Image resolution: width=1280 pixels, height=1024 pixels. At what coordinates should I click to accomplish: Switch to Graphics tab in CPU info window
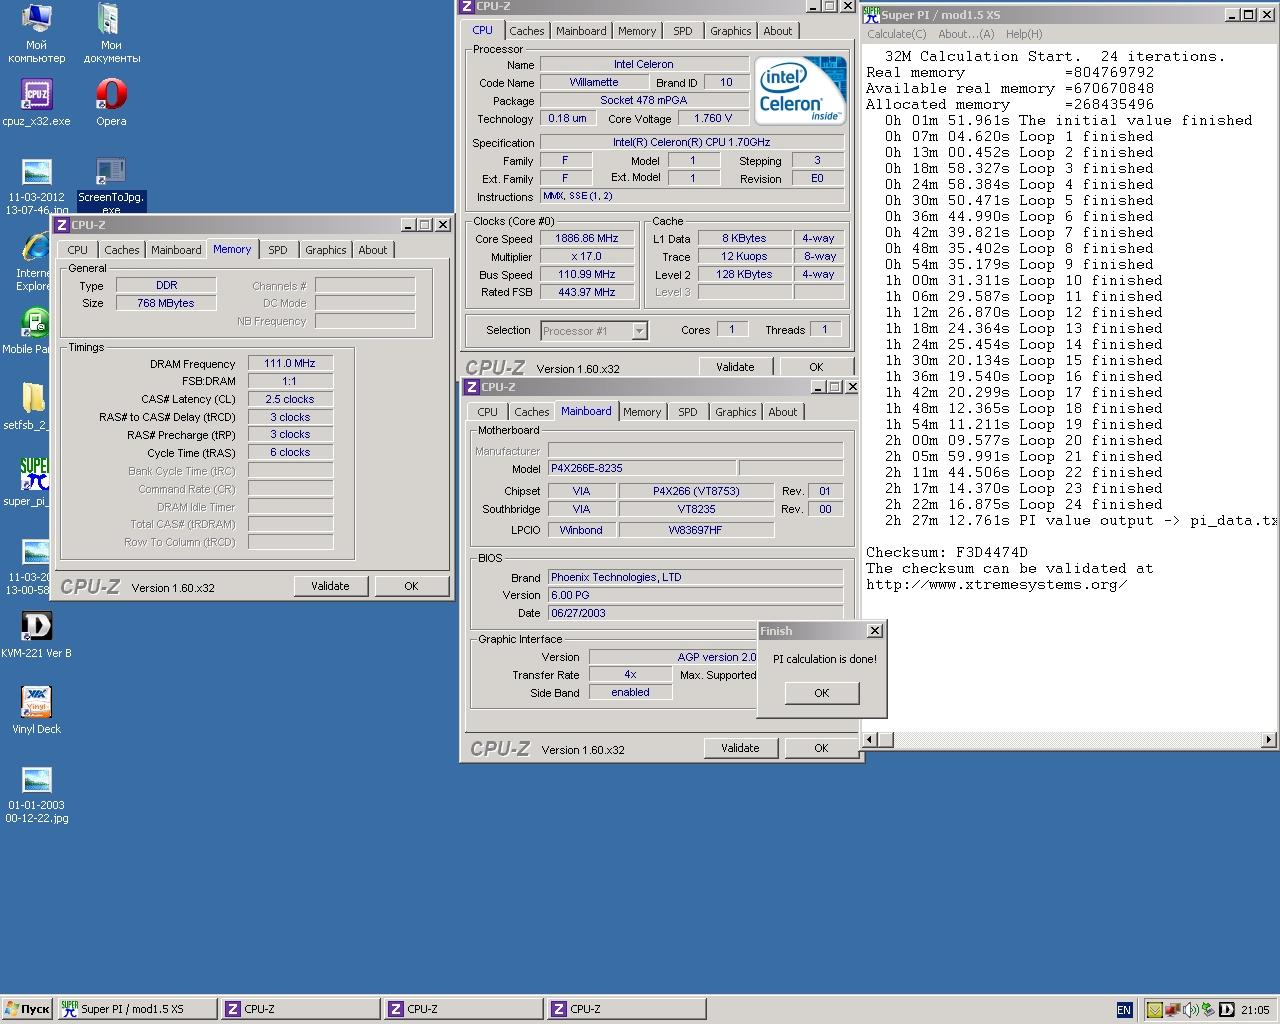(730, 31)
